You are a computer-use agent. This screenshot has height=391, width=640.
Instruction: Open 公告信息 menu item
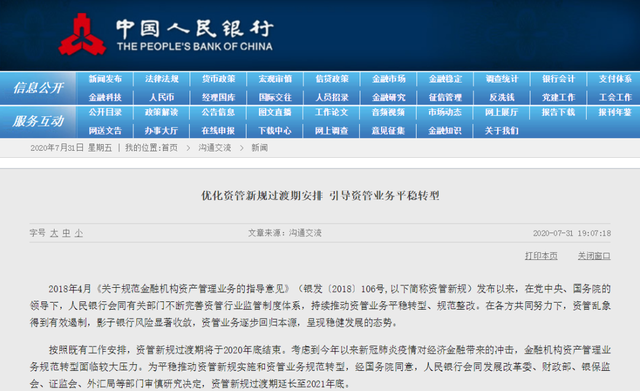point(218,112)
